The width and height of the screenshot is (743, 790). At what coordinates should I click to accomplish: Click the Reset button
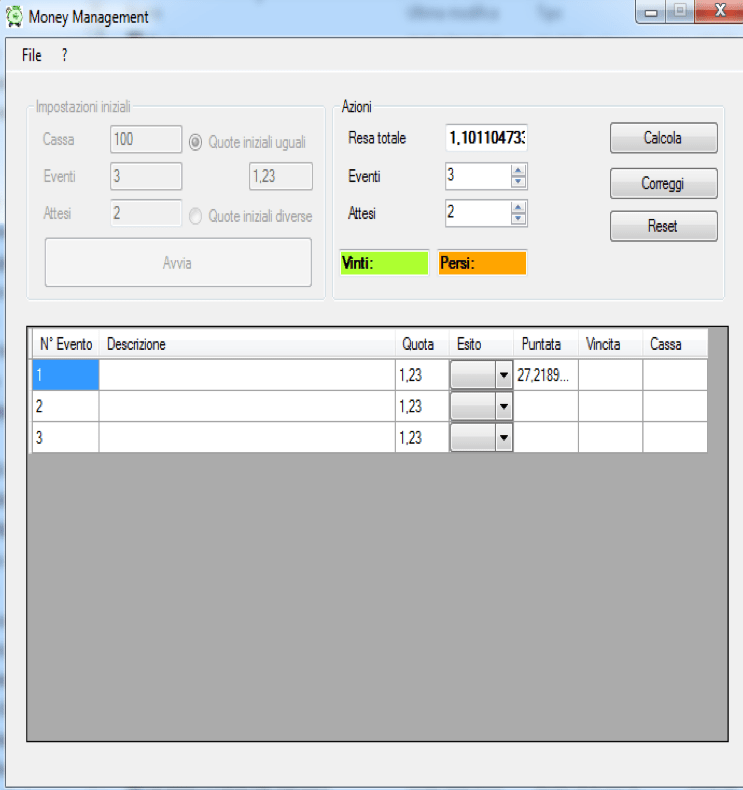[x=663, y=226]
